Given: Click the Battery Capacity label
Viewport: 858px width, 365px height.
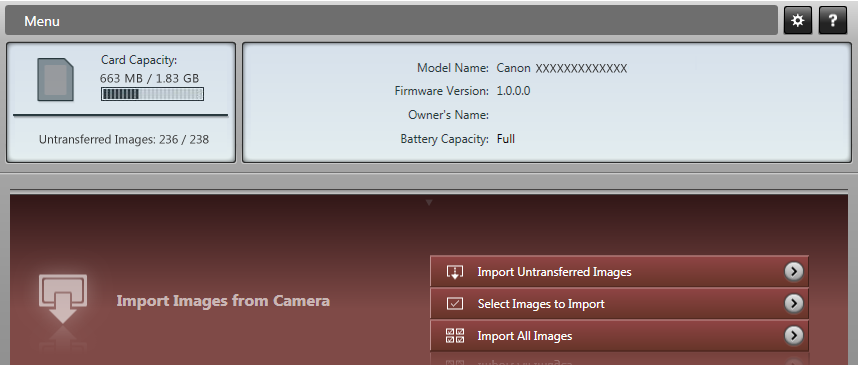Looking at the screenshot, I should 444,139.
